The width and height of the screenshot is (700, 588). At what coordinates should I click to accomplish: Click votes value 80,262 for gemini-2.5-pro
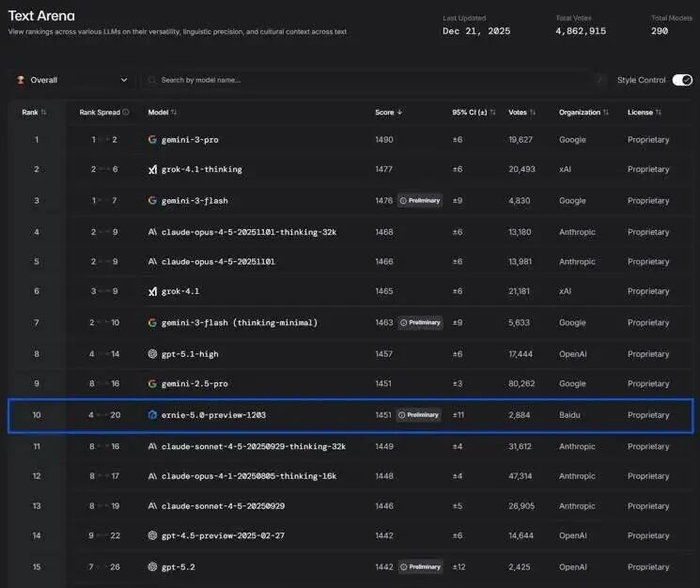(521, 384)
